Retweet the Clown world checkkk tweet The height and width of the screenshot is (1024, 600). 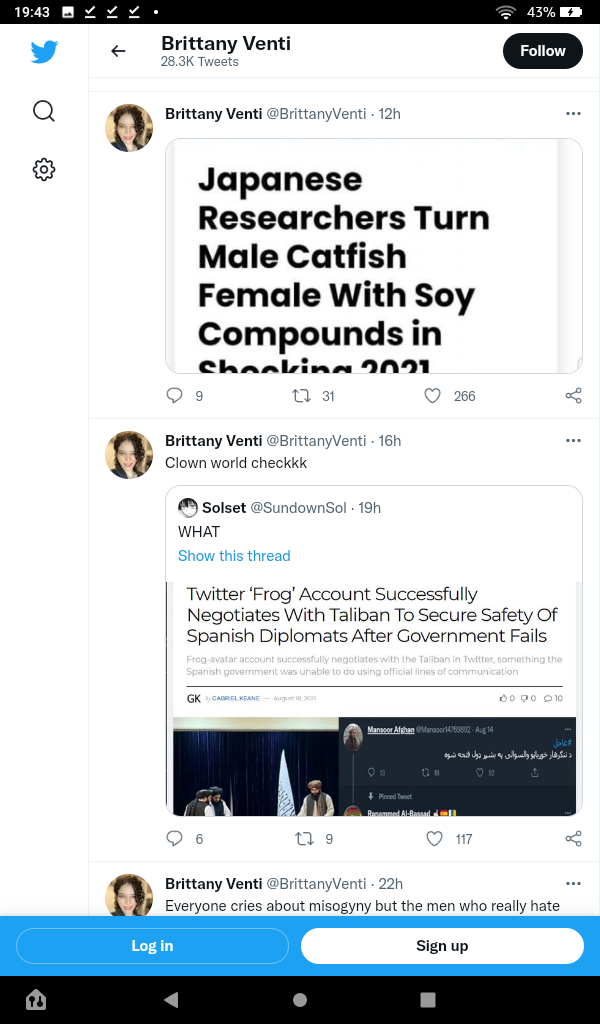pyautogui.click(x=304, y=839)
